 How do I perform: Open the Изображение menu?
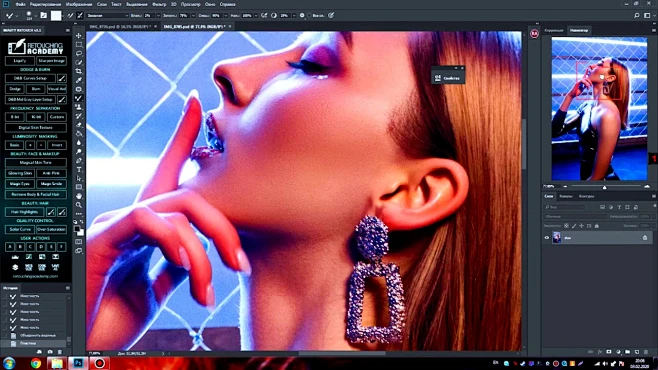(79, 4)
